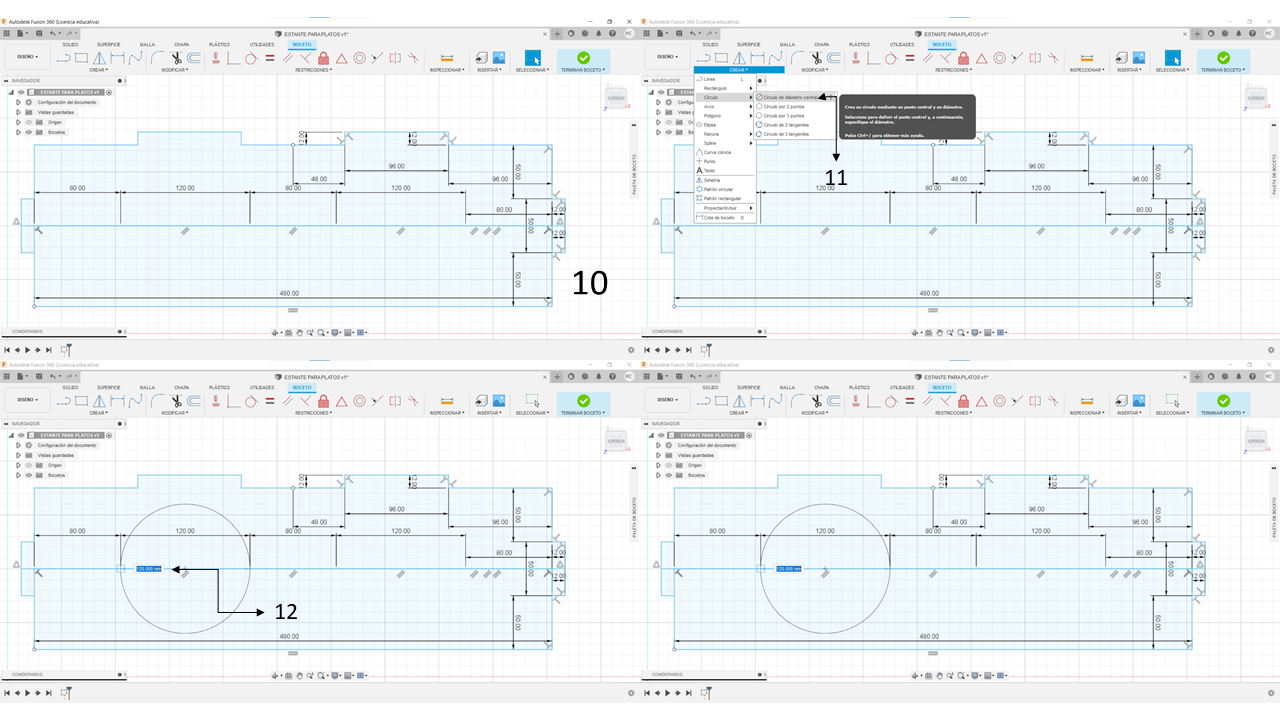Choose 'Círculo de 3 tangentes' in top-right menu

795,133
